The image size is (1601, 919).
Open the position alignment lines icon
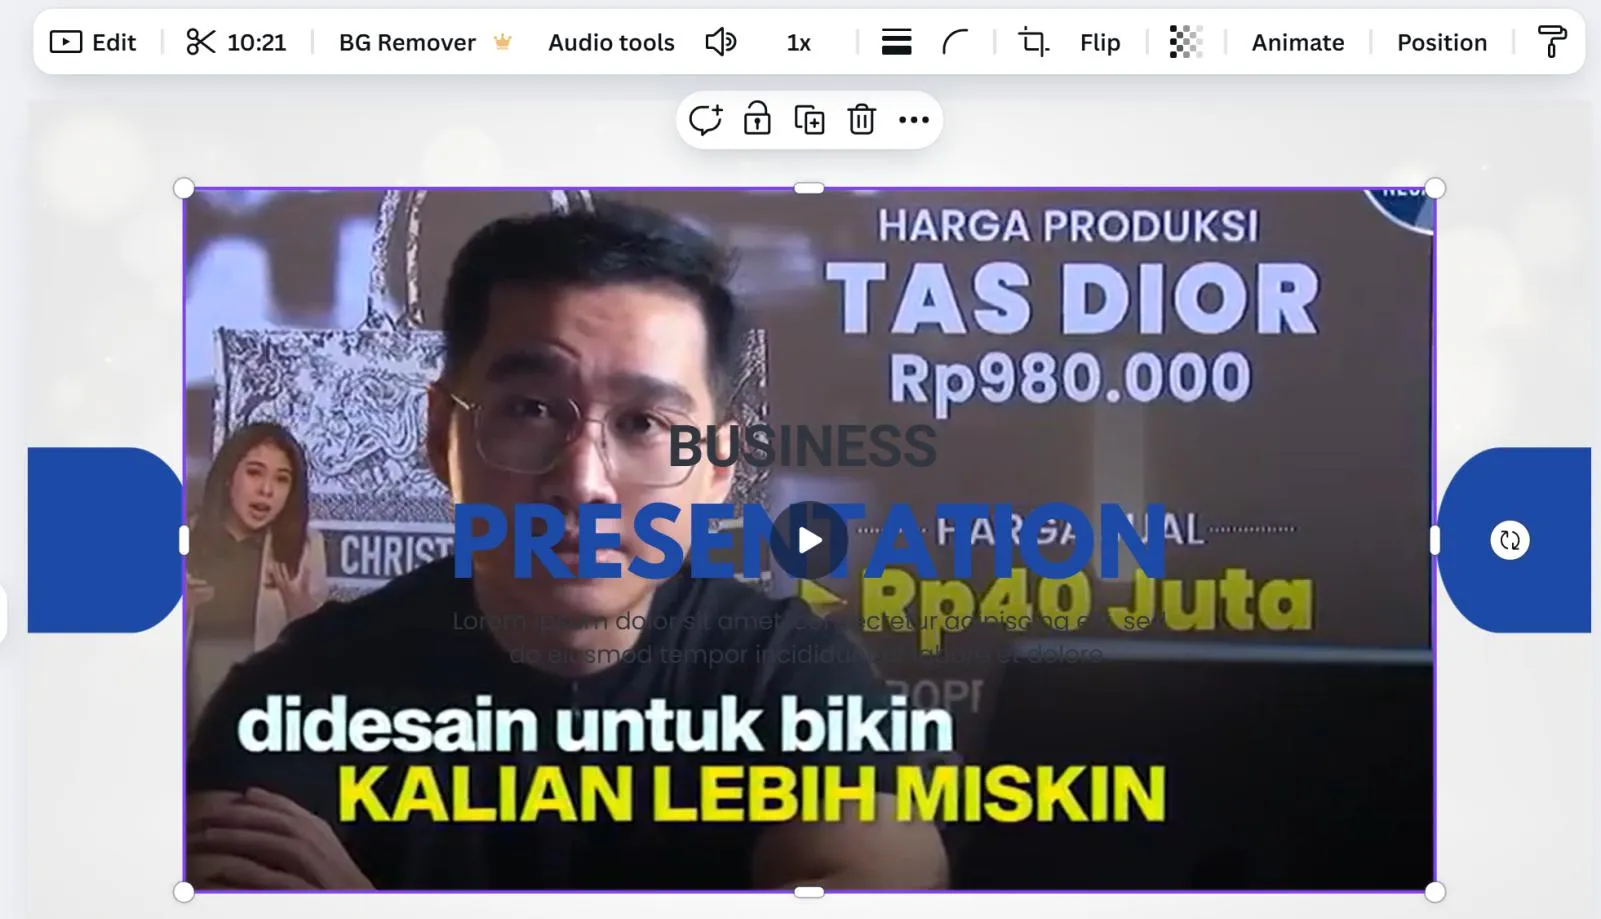coord(895,42)
